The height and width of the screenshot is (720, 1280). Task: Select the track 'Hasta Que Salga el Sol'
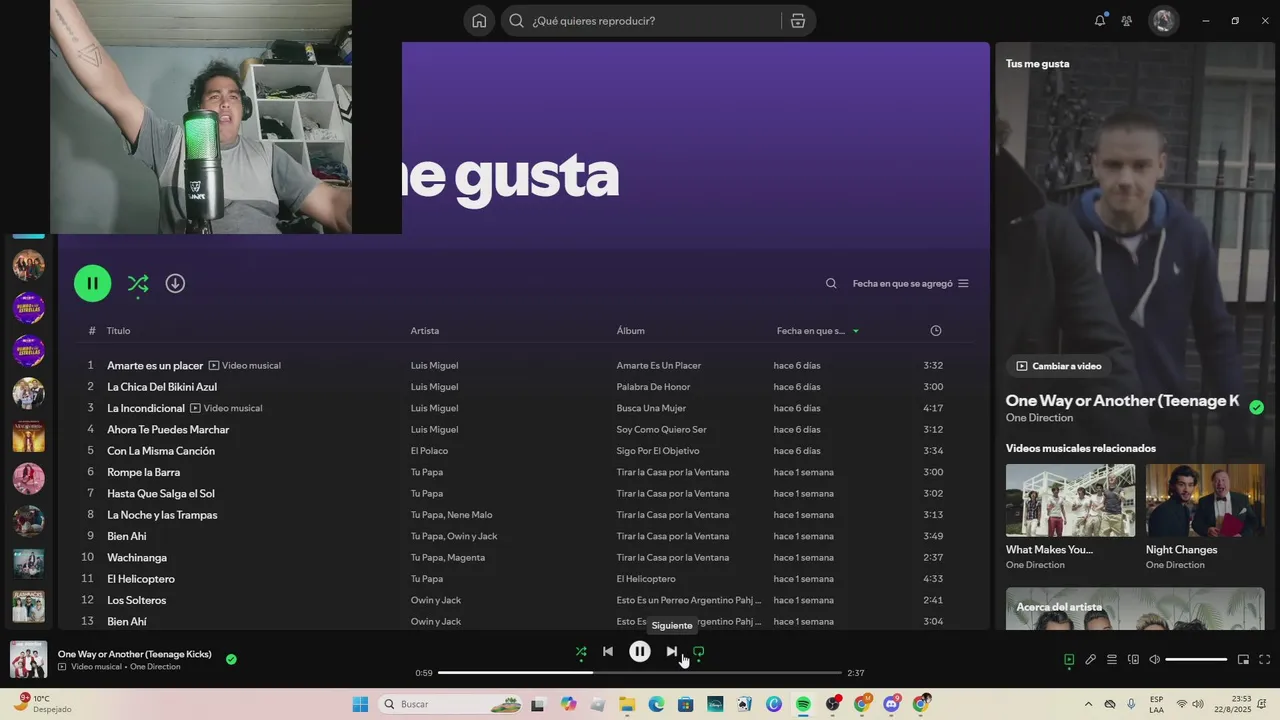pyautogui.click(x=161, y=494)
